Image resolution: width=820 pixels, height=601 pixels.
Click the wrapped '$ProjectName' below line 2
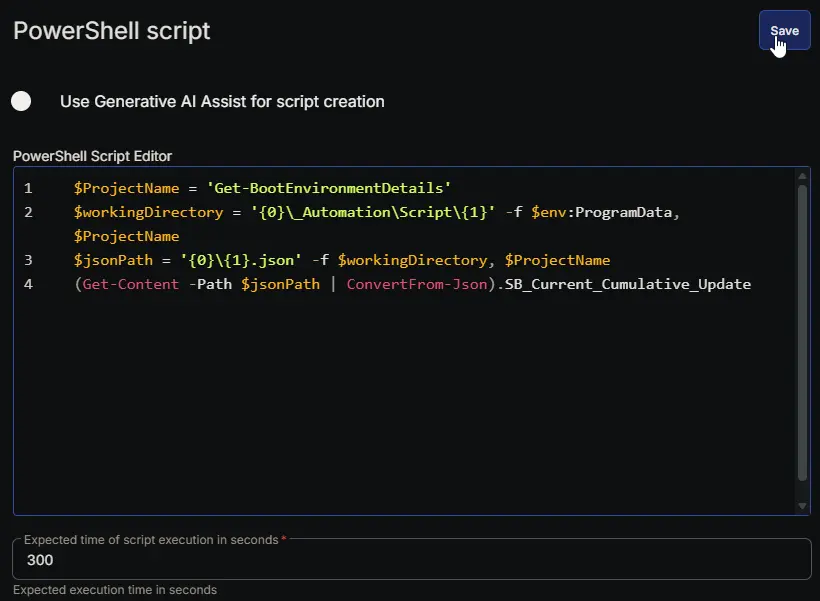127,236
